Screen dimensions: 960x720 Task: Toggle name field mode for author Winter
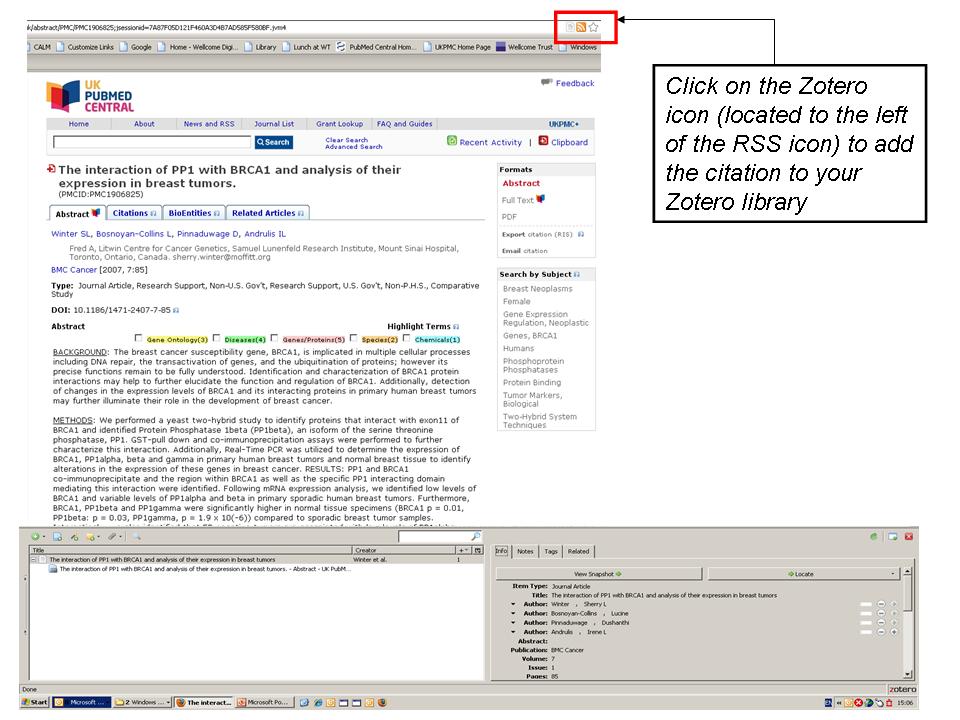866,604
